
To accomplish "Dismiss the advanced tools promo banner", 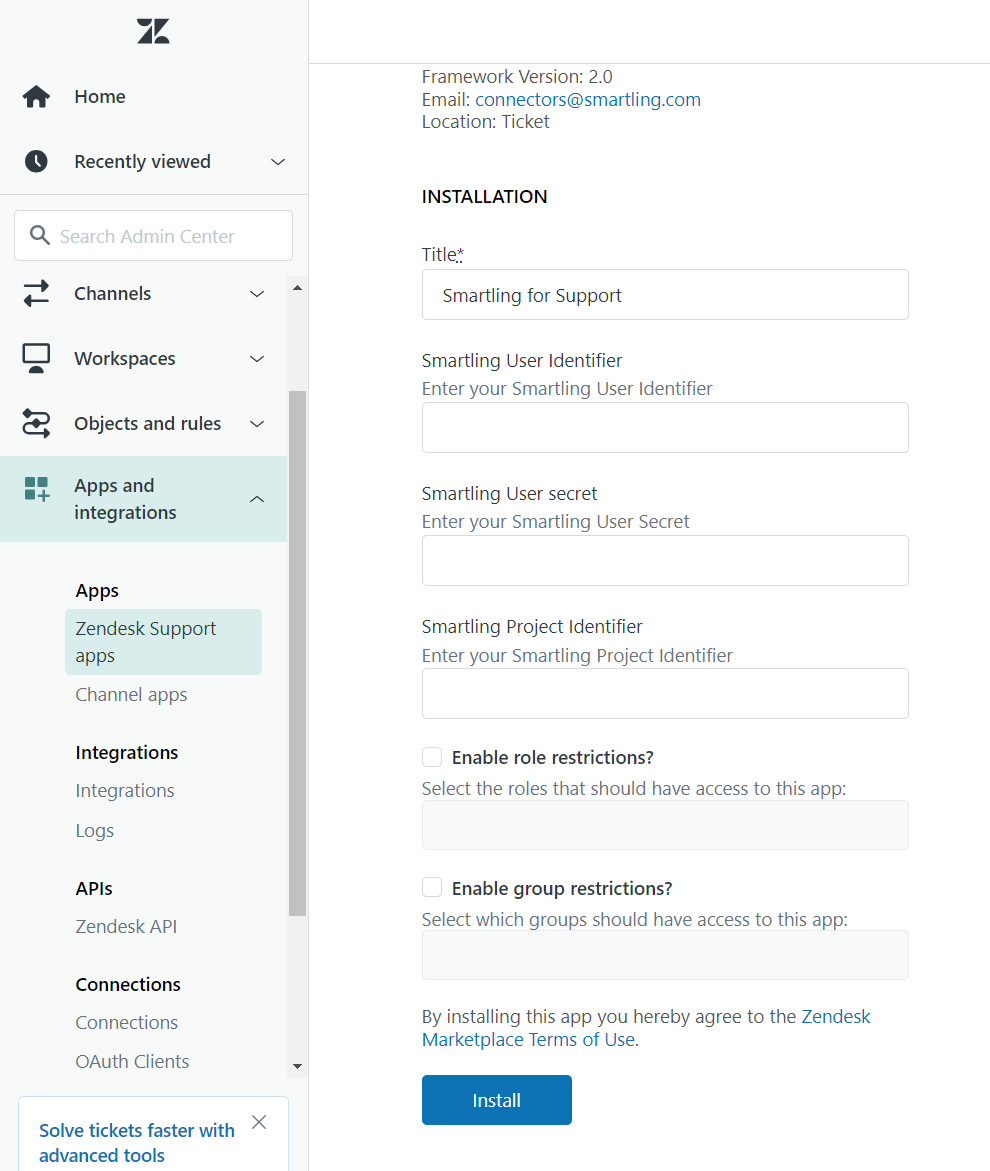I will click(259, 1122).
